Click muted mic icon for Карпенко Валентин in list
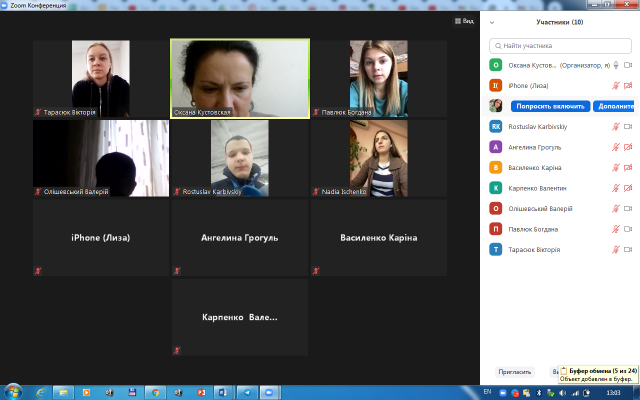The height and width of the screenshot is (400, 640). click(616, 188)
